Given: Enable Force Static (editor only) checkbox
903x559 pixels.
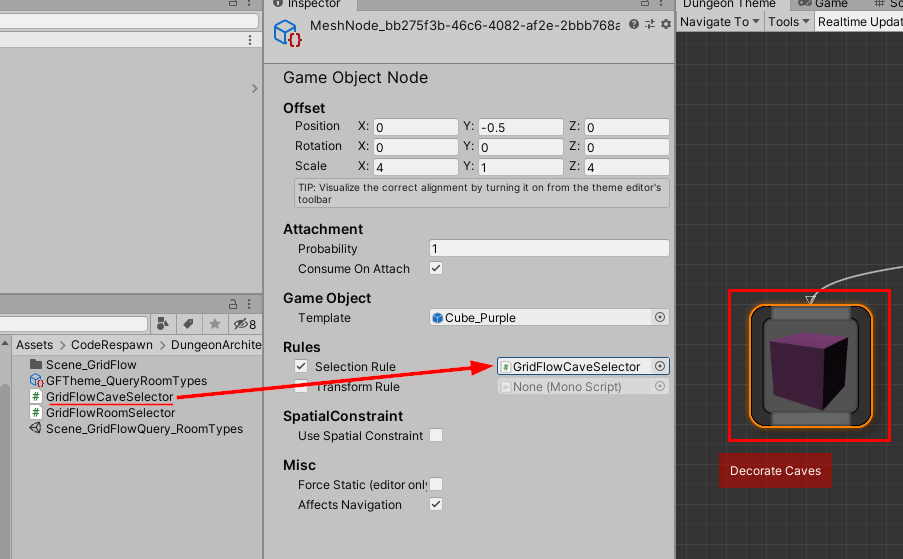Looking at the screenshot, I should [436, 484].
